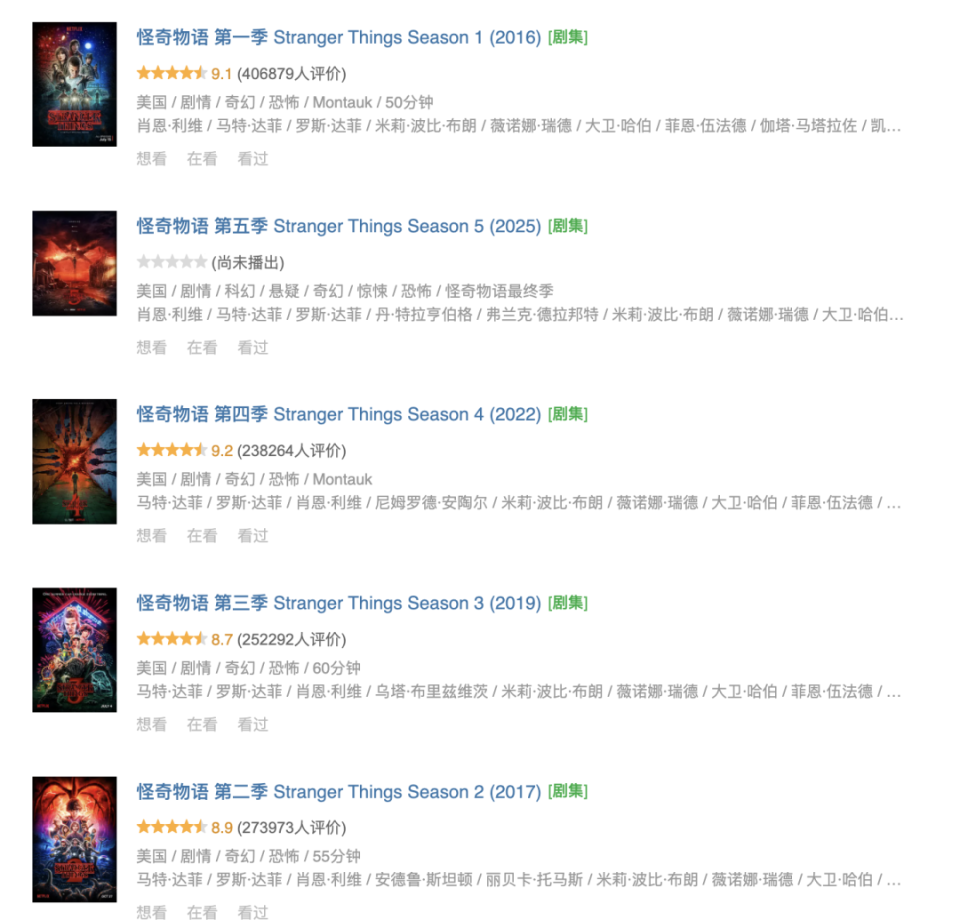Image resolution: width=960 pixels, height=920 pixels.
Task: Open the Stranger Things Season 2 (2017) title link
Action: [x=339, y=791]
